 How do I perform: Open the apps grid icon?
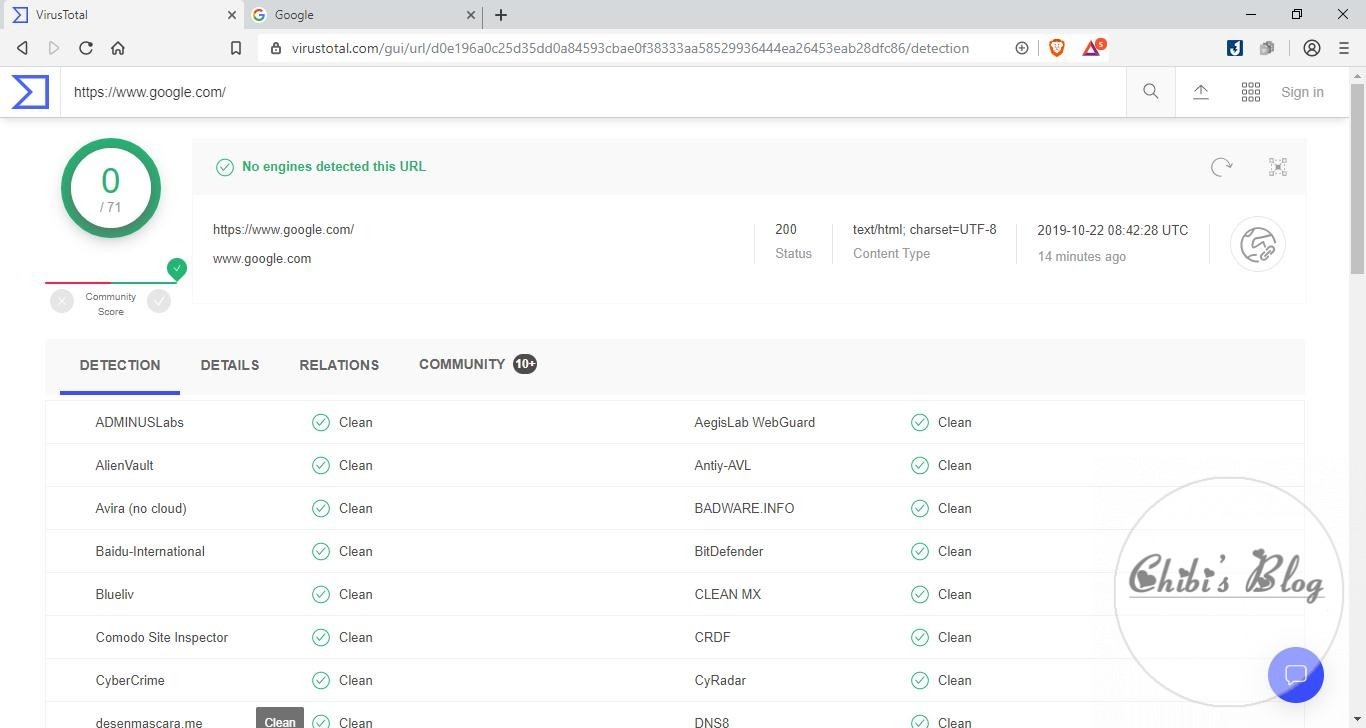(x=1251, y=92)
